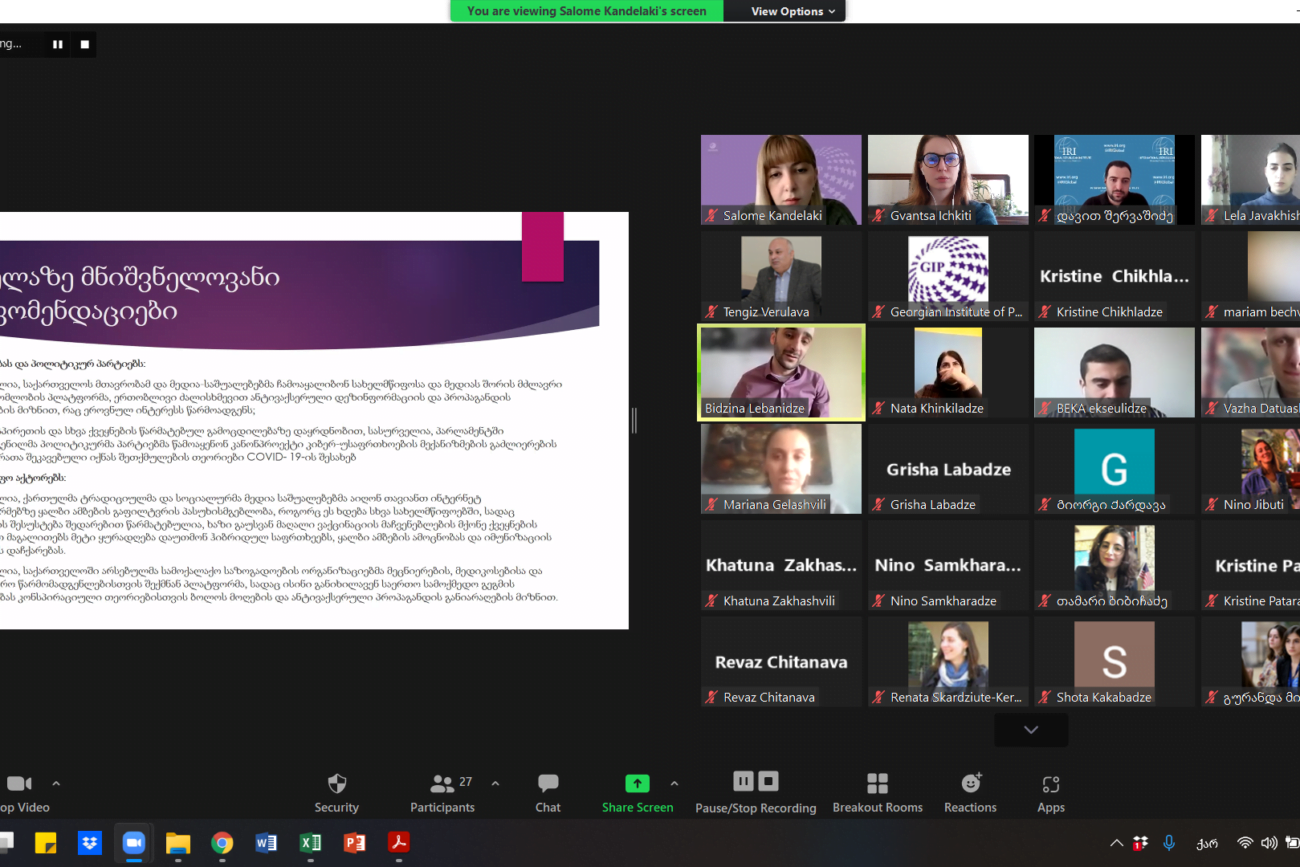Screen dimensions: 1300x867
Task: Expand the arrow next to Participants
Action: 495,784
